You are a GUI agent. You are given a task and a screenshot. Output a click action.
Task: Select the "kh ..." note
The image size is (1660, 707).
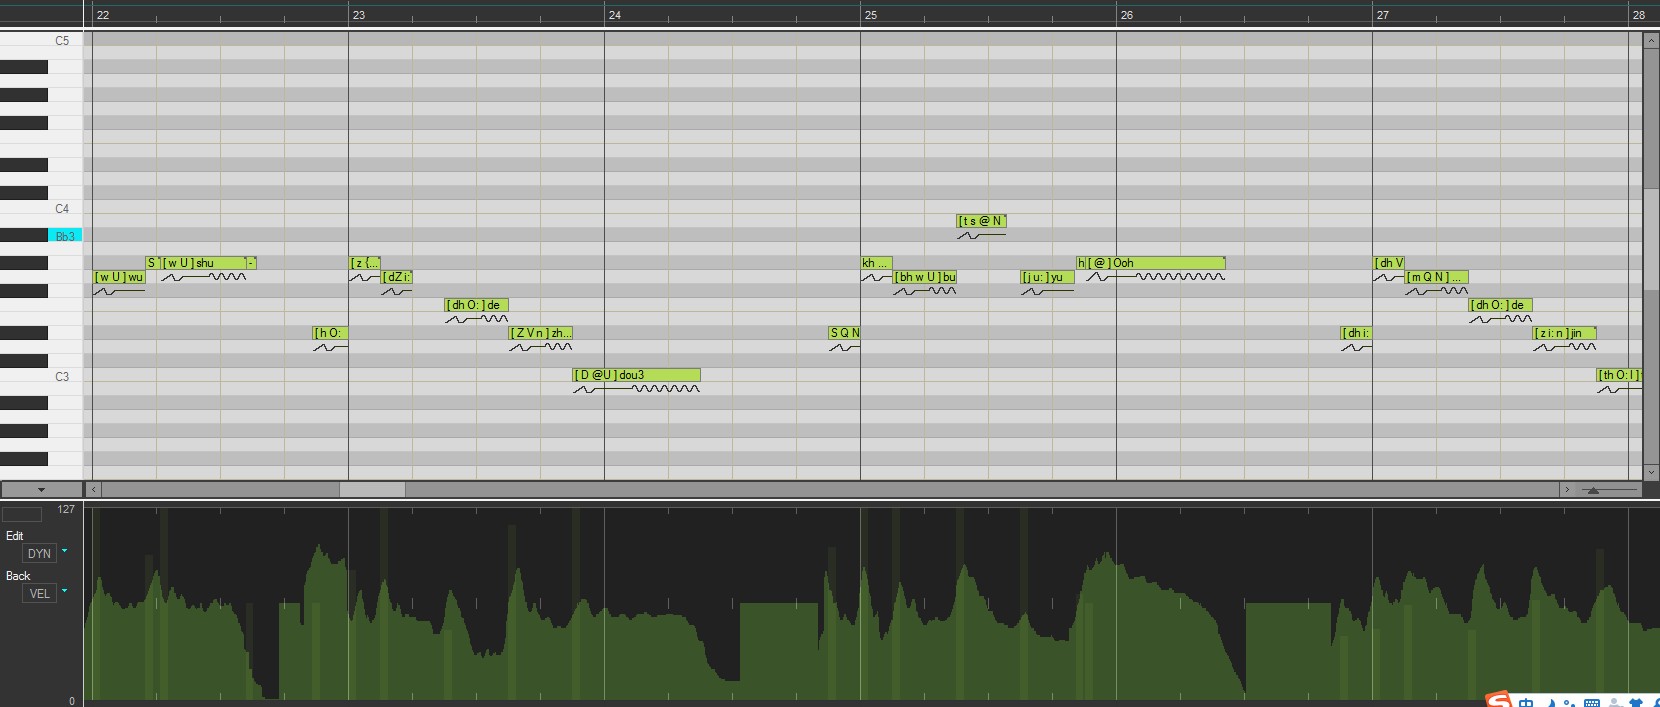(876, 263)
